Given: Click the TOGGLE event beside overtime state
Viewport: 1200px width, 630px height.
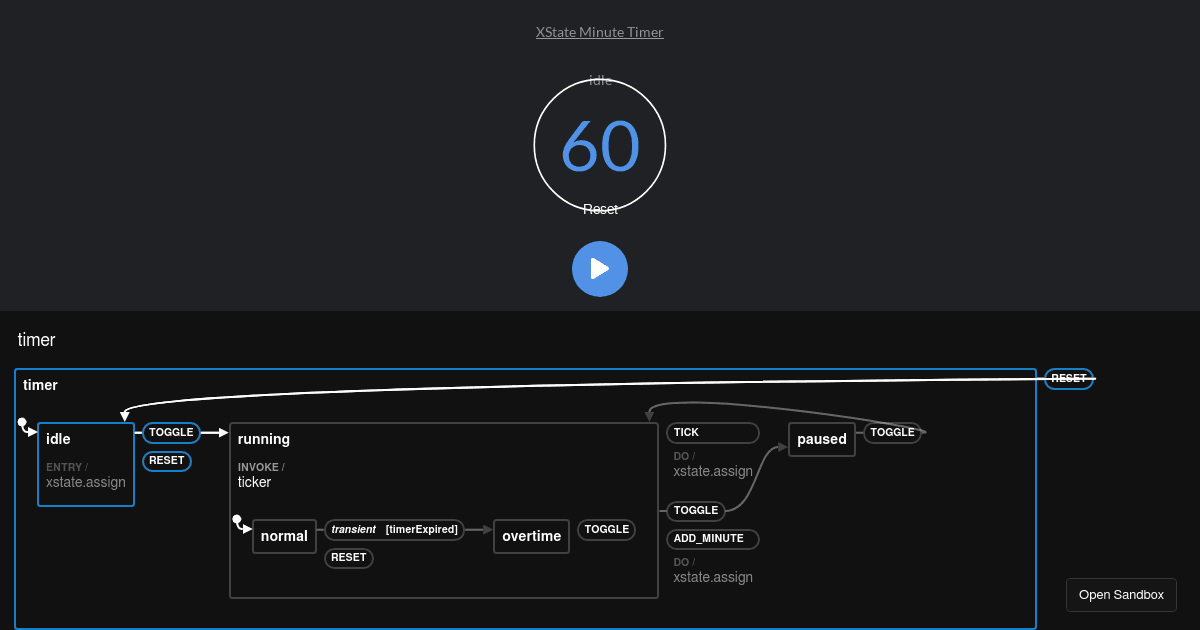Looking at the screenshot, I should tap(606, 529).
